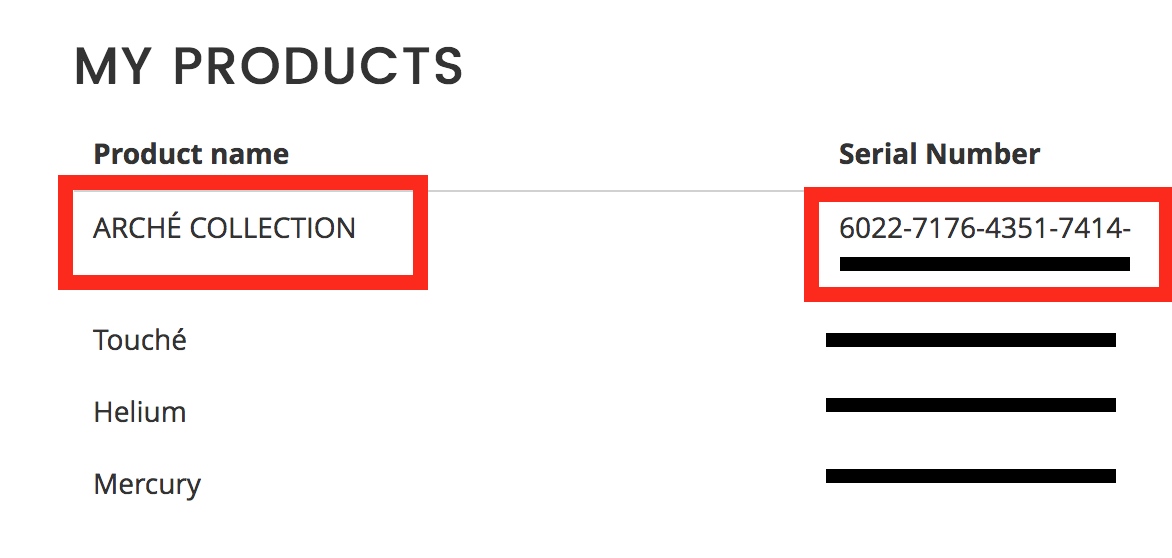The height and width of the screenshot is (558, 1172).
Task: Click the serial number starting with 6022
Action: 984,228
